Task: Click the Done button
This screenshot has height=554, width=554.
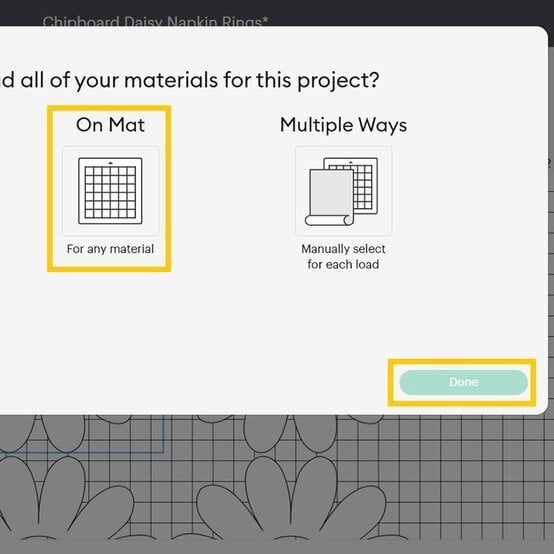Action: coord(463,382)
